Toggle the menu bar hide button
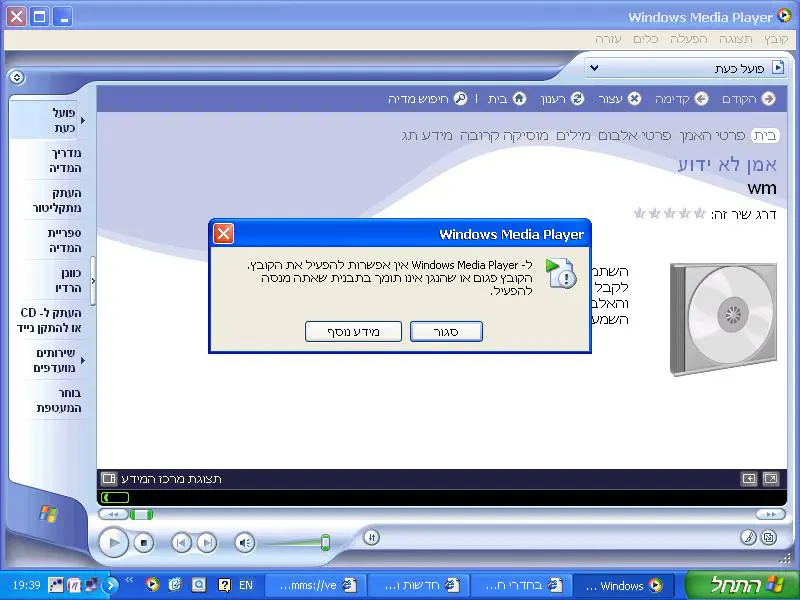Screen dimensions: 800x600 point(16,77)
